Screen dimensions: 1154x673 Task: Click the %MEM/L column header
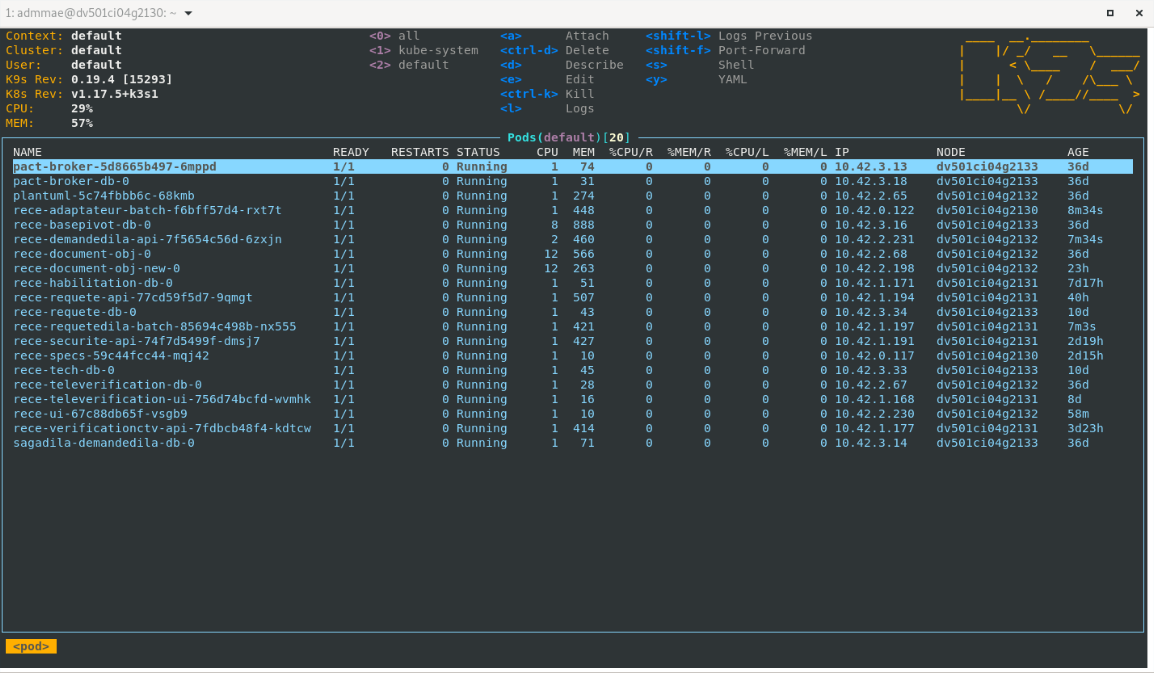pos(805,152)
